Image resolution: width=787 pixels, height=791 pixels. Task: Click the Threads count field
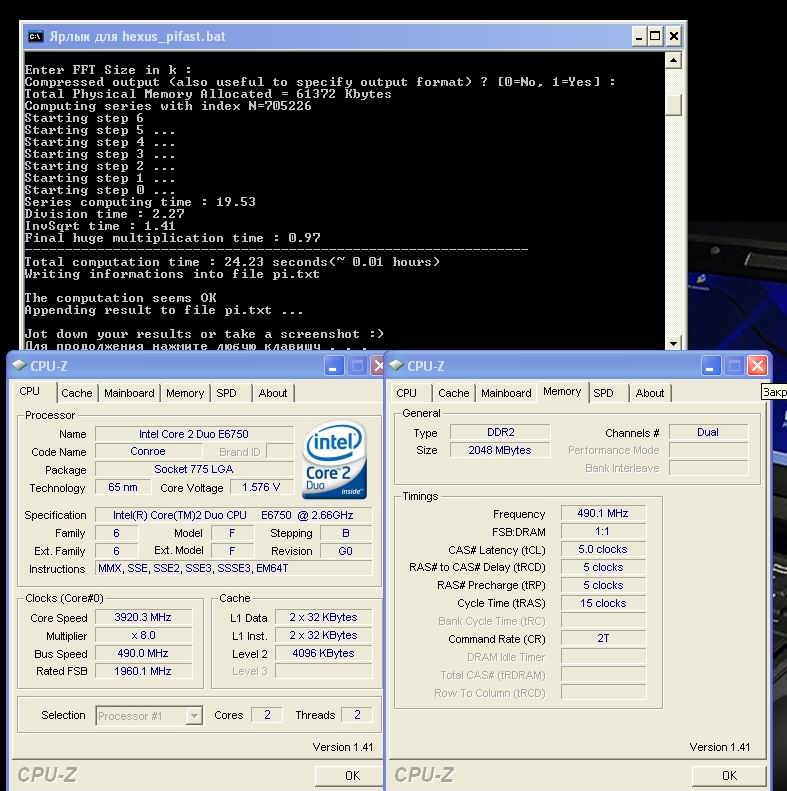(357, 715)
